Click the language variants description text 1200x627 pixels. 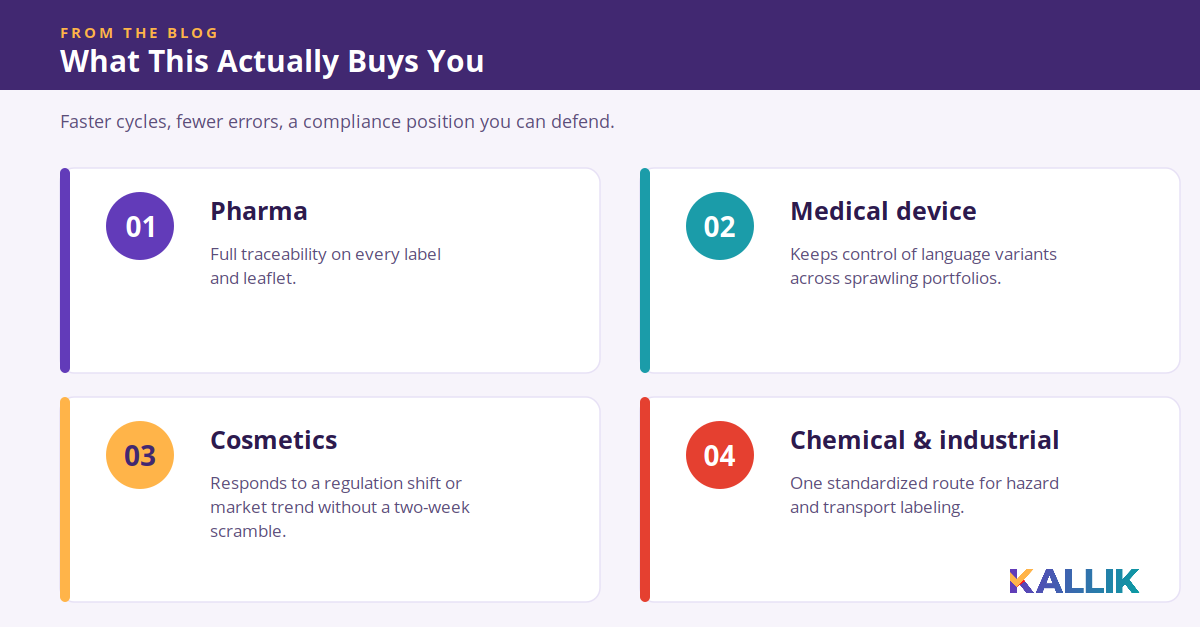[x=923, y=266]
